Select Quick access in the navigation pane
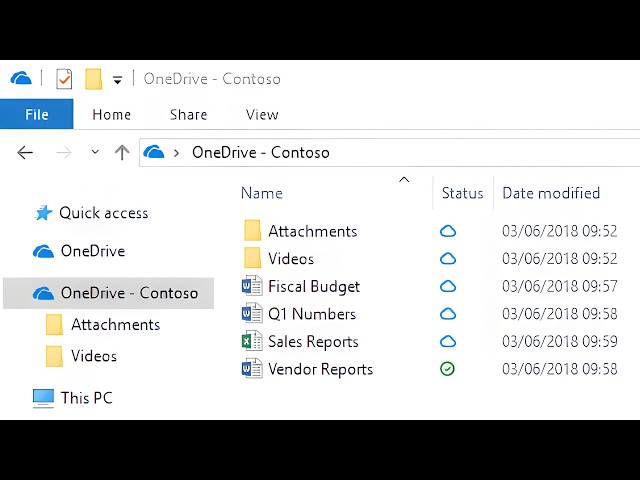 pyautogui.click(x=104, y=213)
